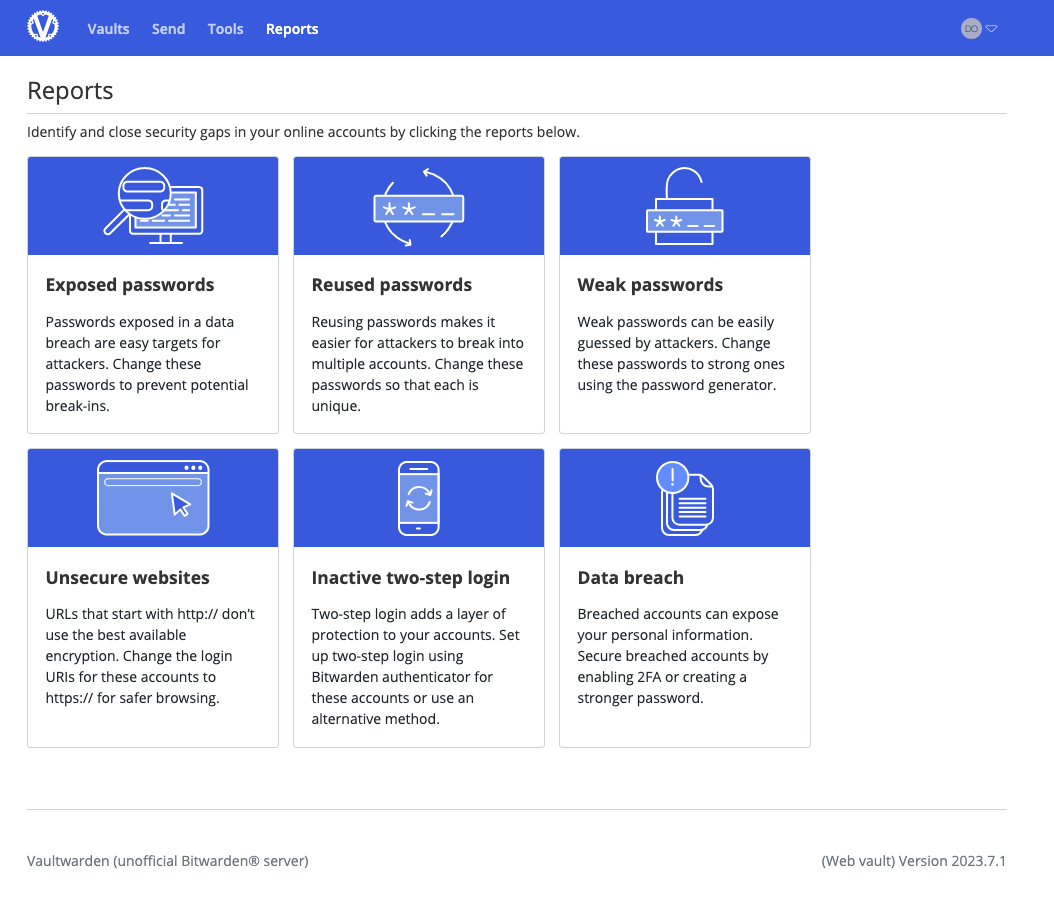
Task: Open the Reused passwords report heading
Action: 391,285
